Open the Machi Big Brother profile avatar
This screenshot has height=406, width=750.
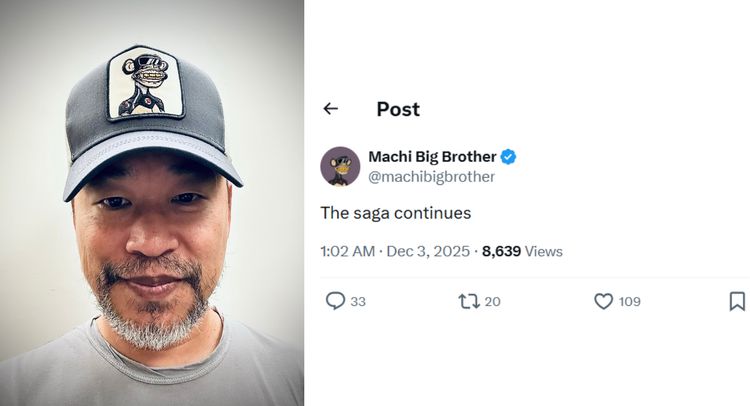(340, 166)
